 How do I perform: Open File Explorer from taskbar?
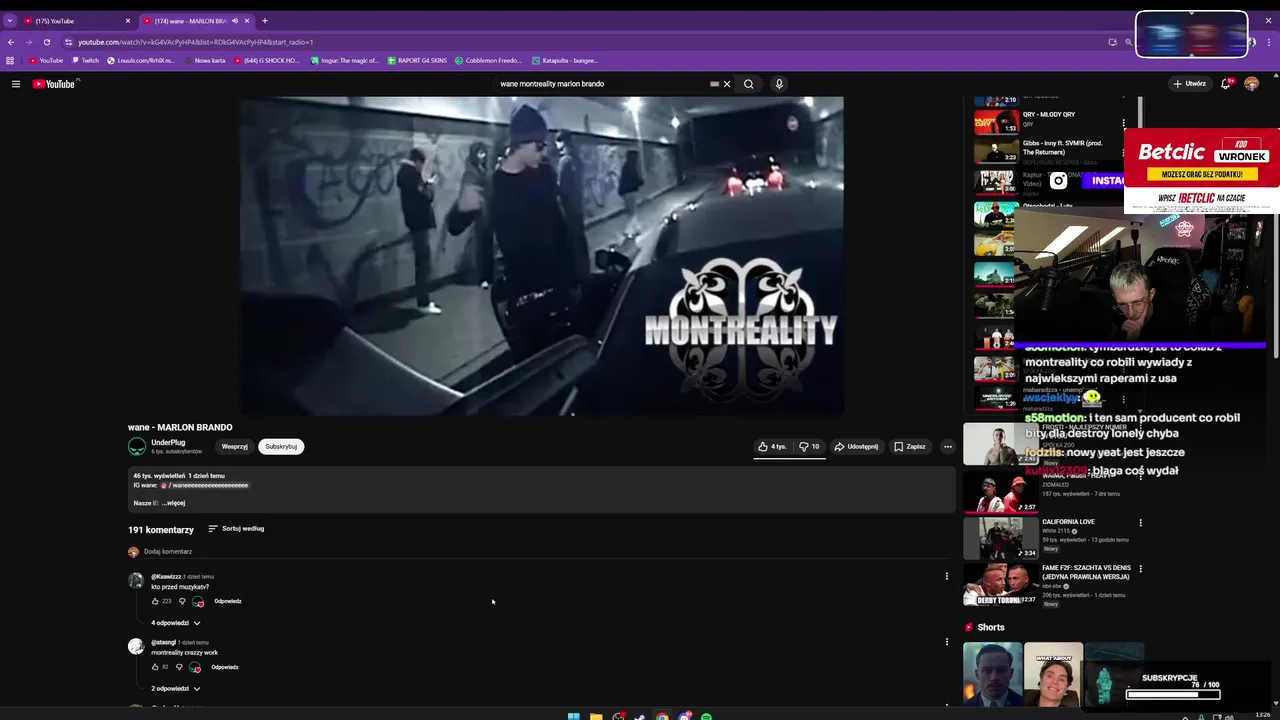[x=596, y=716]
